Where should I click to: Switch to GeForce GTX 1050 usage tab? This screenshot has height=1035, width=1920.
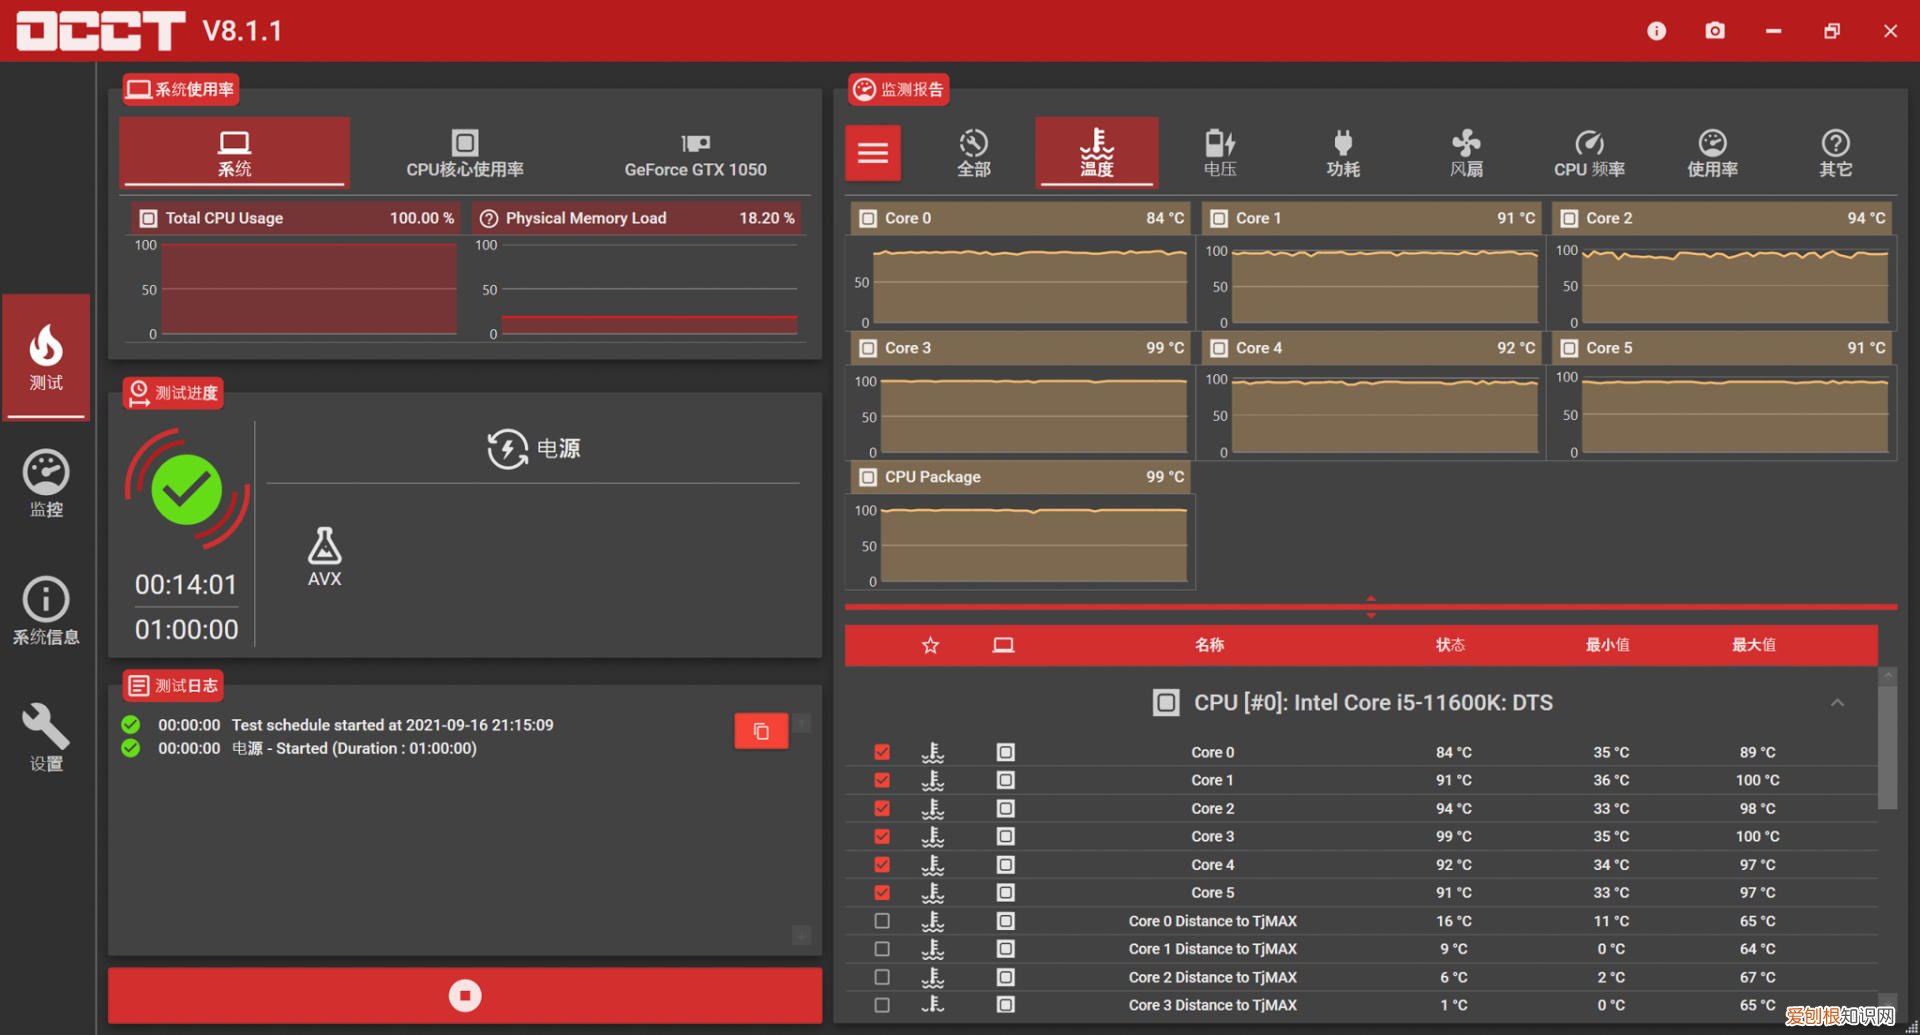click(695, 153)
